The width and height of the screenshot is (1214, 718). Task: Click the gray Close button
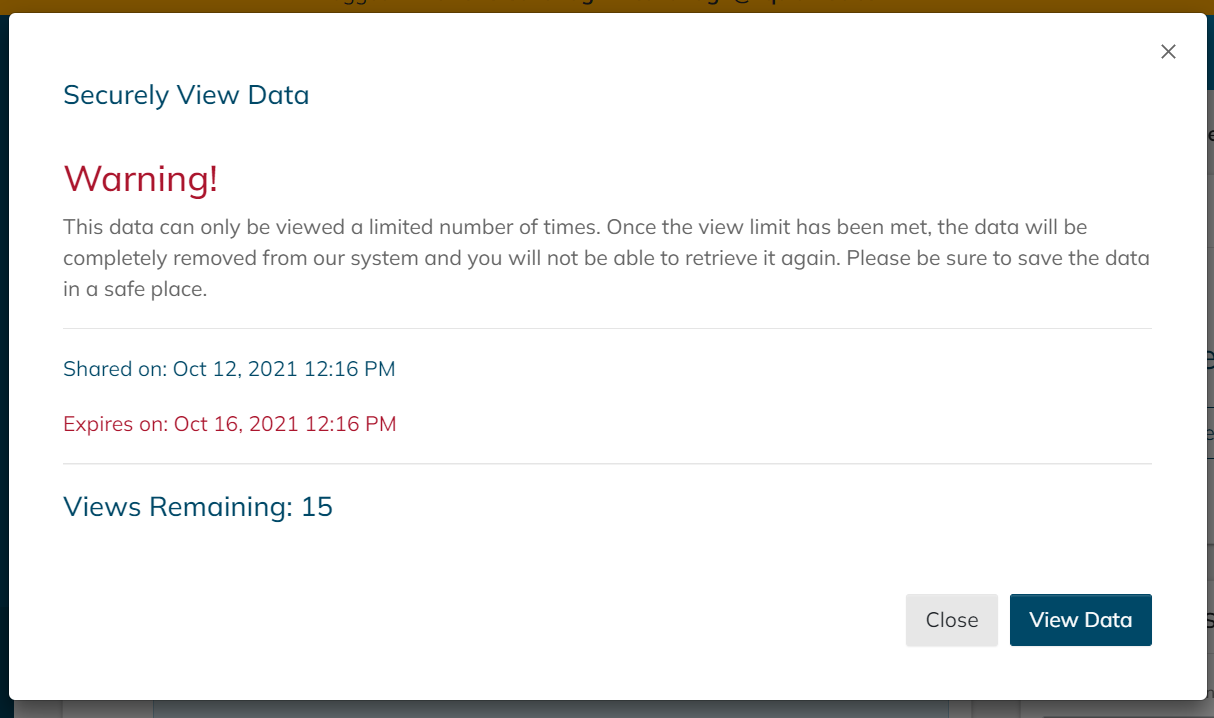tap(951, 620)
